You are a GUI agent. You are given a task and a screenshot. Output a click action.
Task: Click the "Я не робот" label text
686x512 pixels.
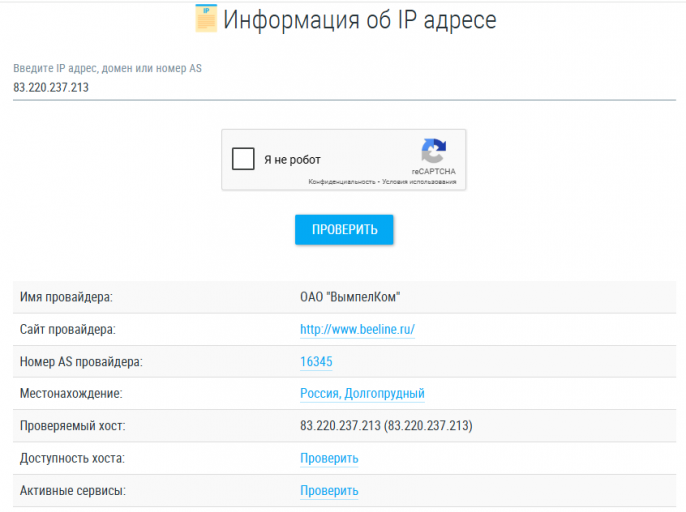(x=292, y=160)
